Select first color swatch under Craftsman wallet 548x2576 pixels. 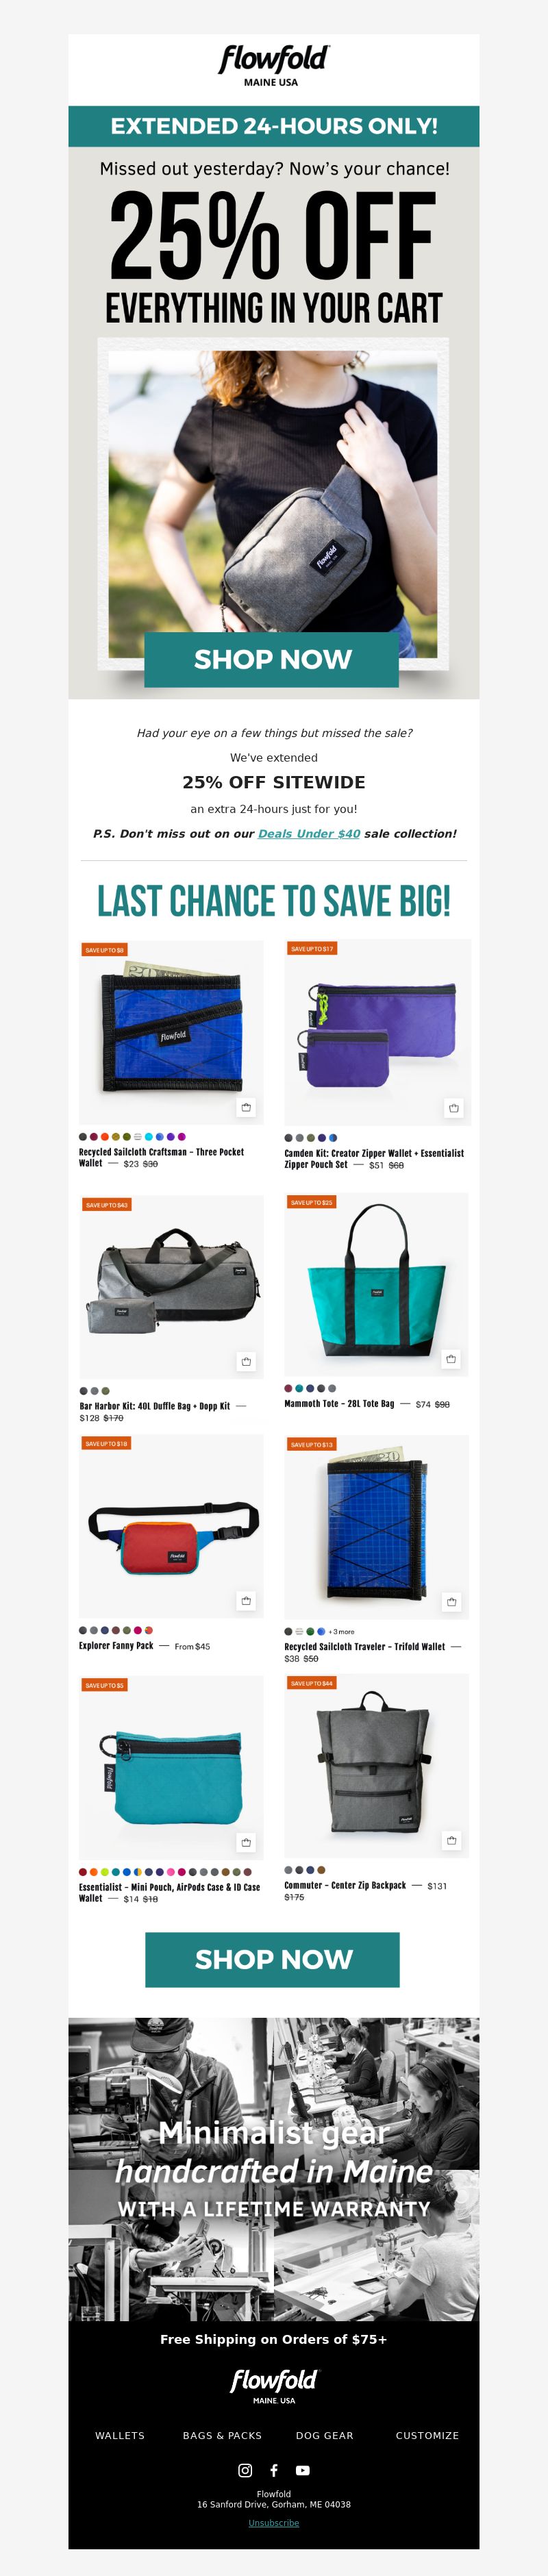[83, 1137]
